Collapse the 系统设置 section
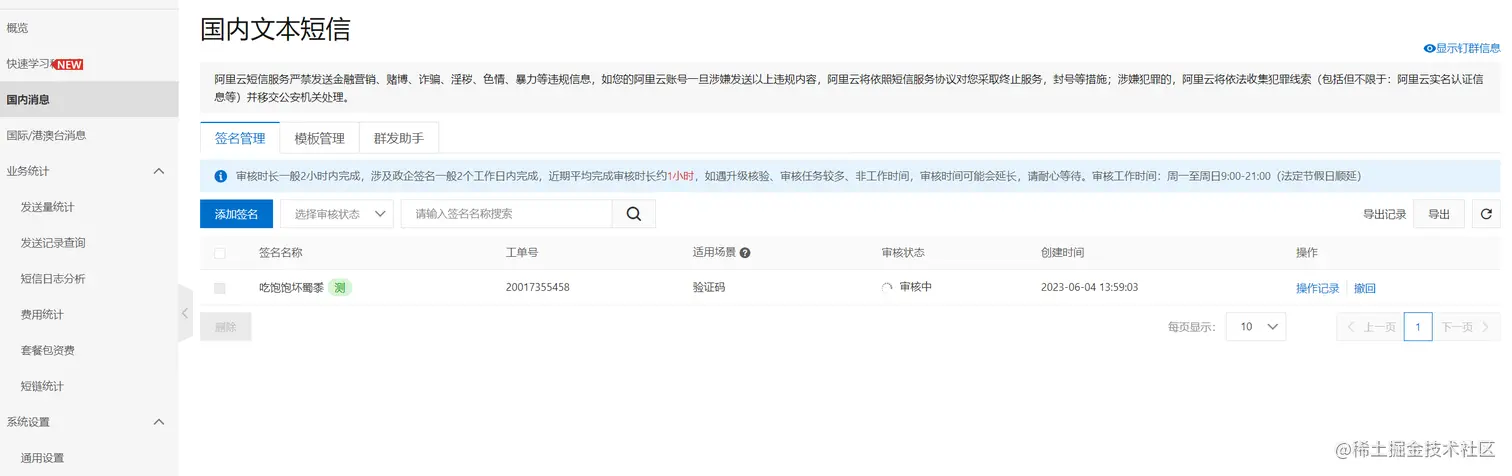Screen dimensions: 1512x476 pyautogui.click(x=158, y=422)
